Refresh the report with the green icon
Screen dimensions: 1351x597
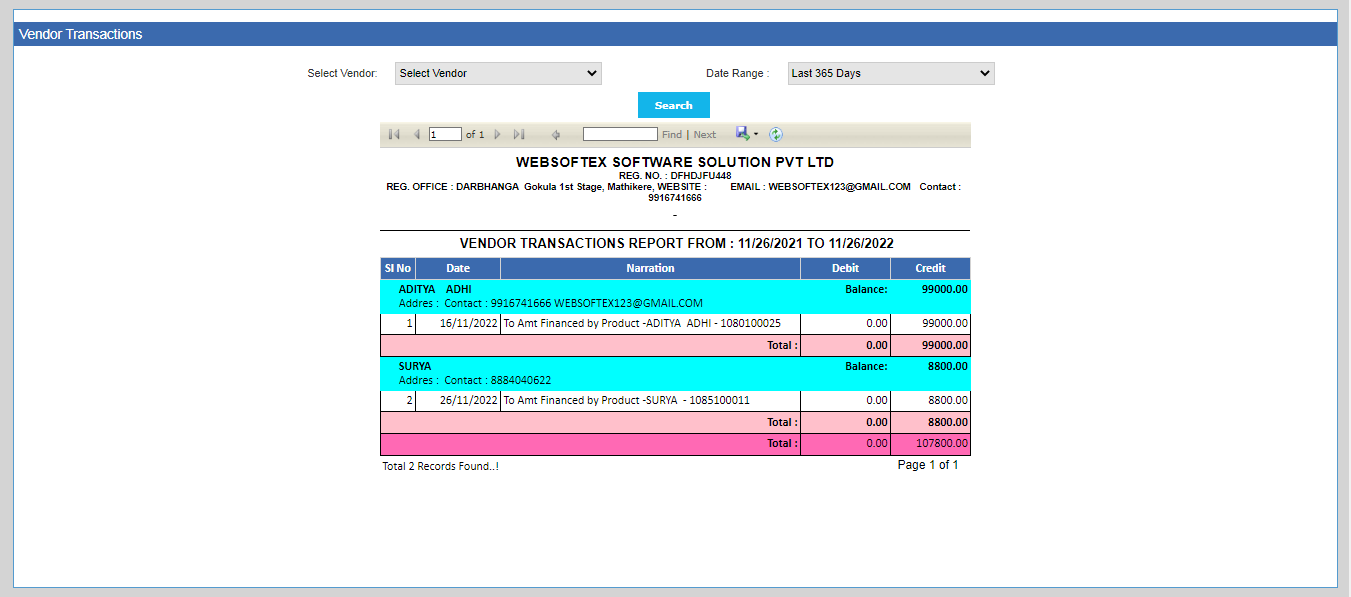[775, 134]
